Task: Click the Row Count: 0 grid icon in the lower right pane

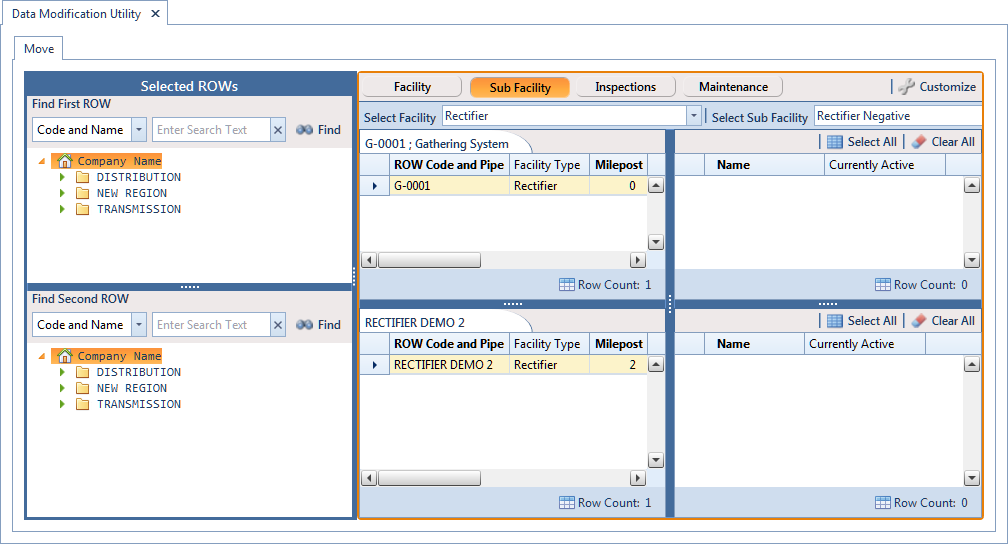Action: [x=883, y=503]
